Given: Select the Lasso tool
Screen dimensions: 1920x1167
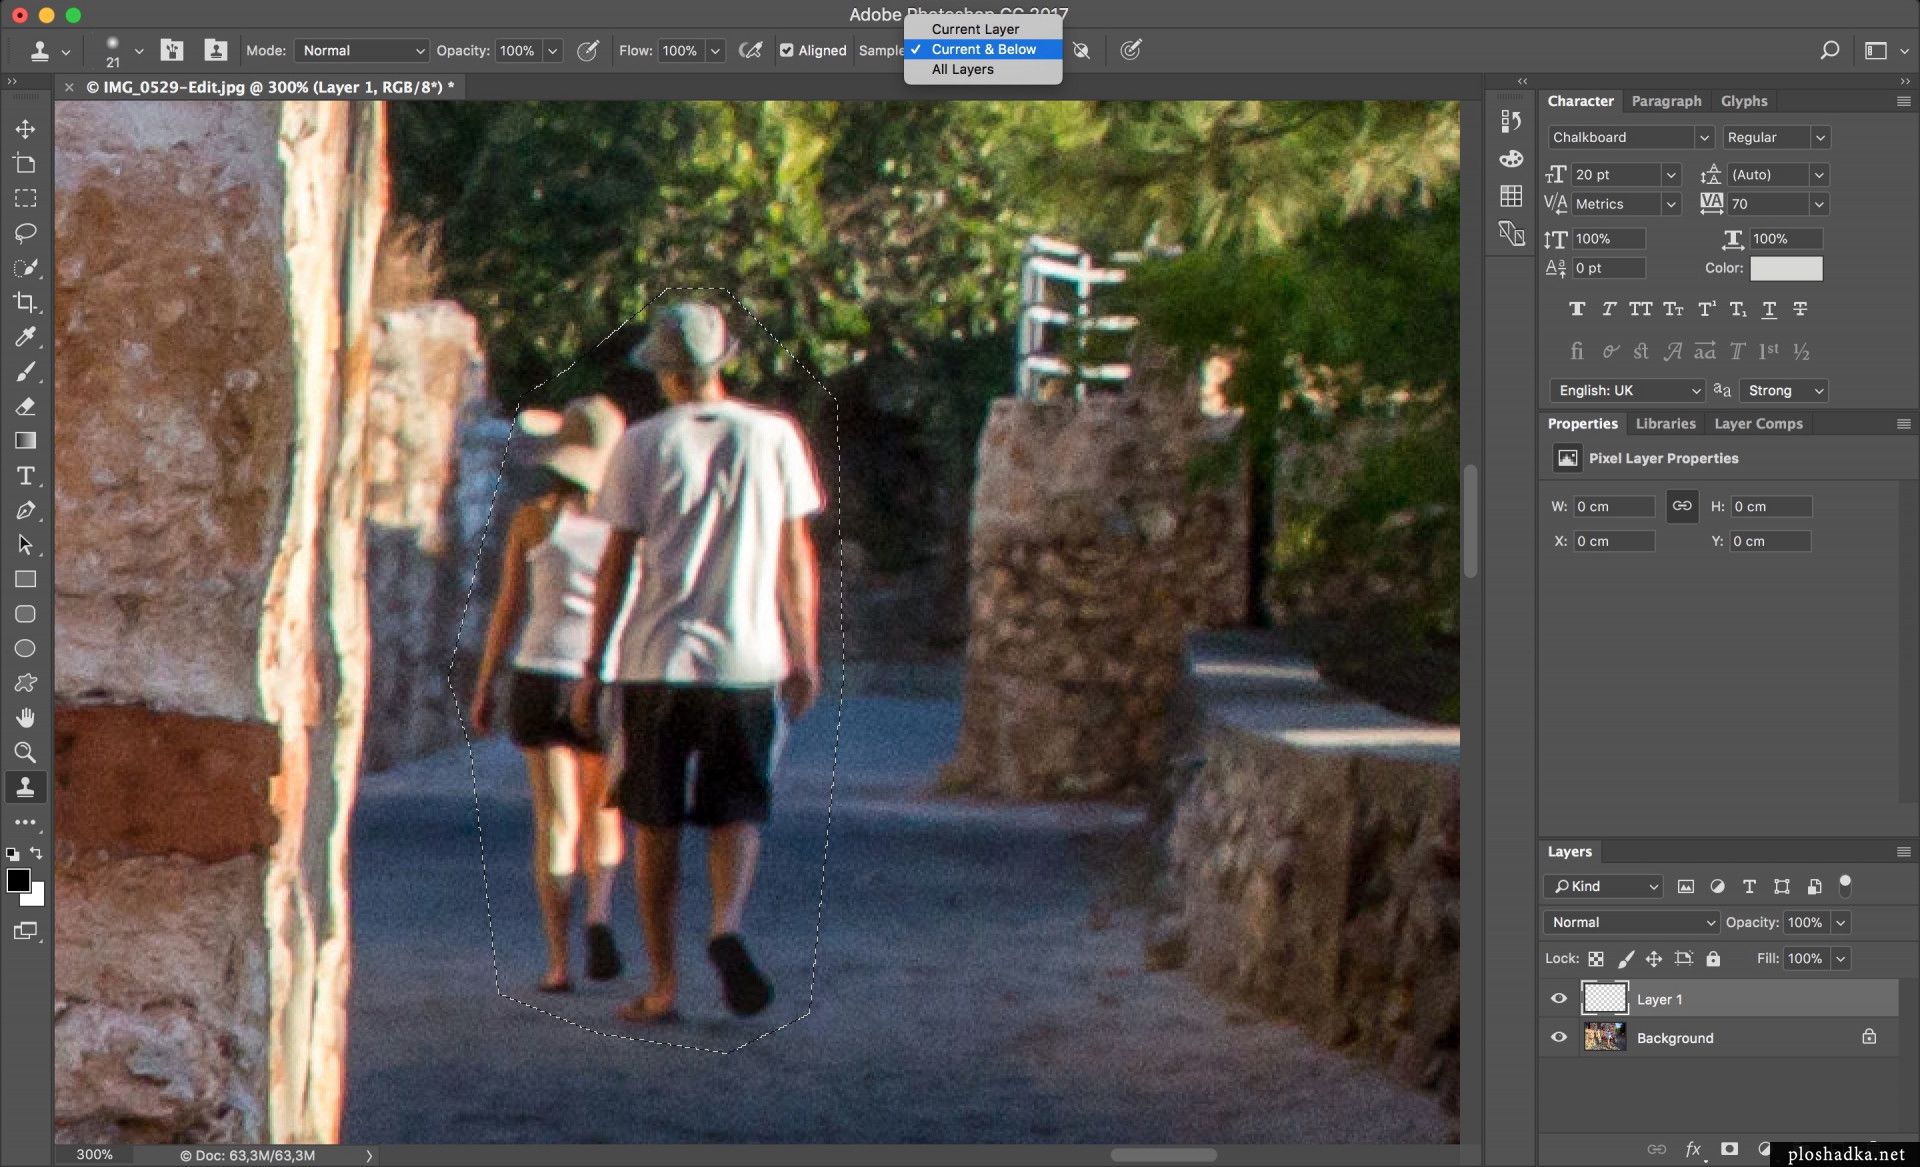Looking at the screenshot, I should pos(25,232).
